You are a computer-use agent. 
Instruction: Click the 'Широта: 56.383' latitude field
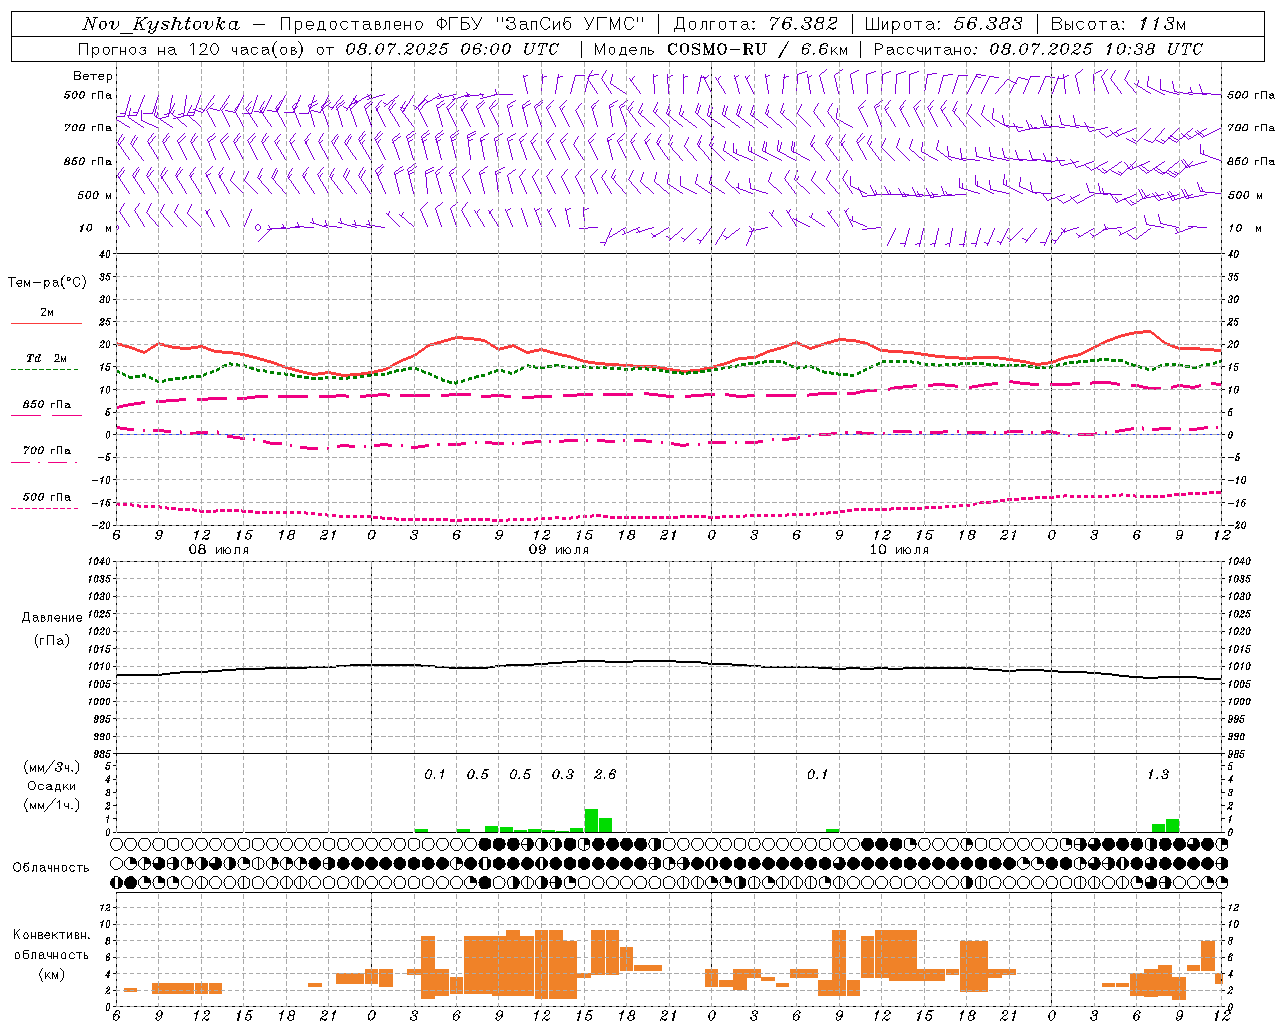pos(943,24)
